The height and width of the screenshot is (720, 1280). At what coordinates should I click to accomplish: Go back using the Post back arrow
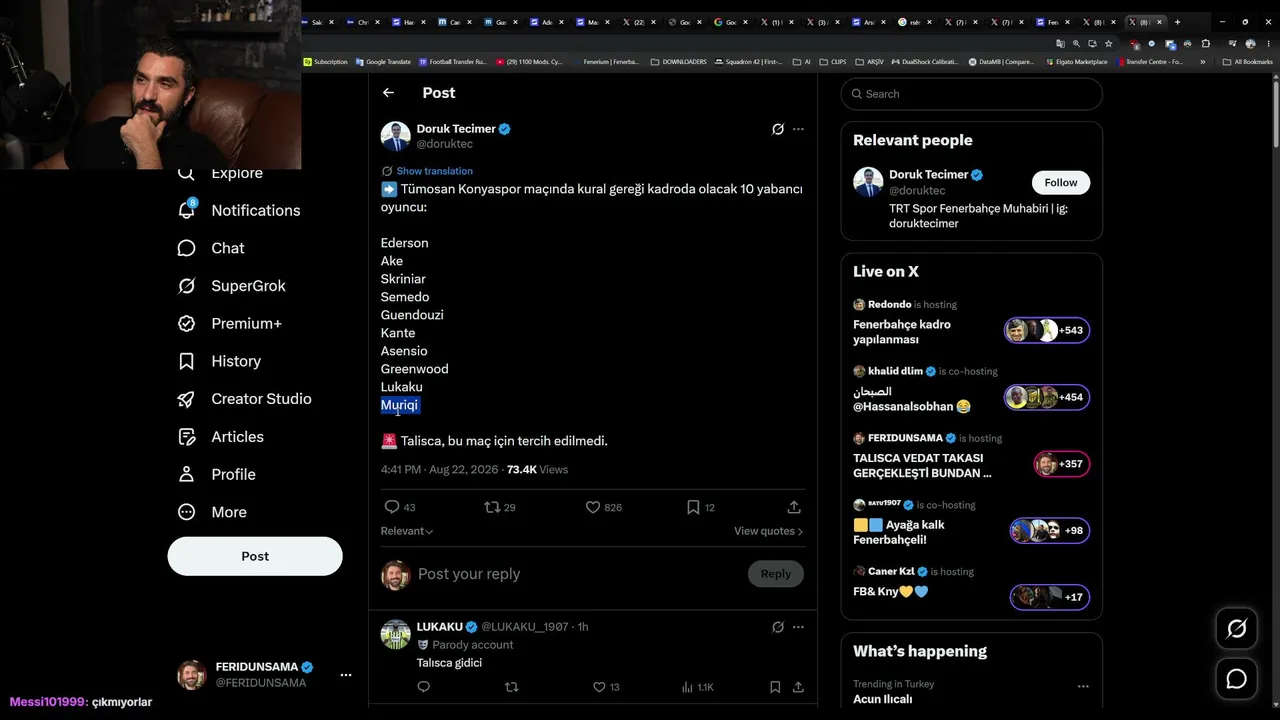pyautogui.click(x=388, y=93)
